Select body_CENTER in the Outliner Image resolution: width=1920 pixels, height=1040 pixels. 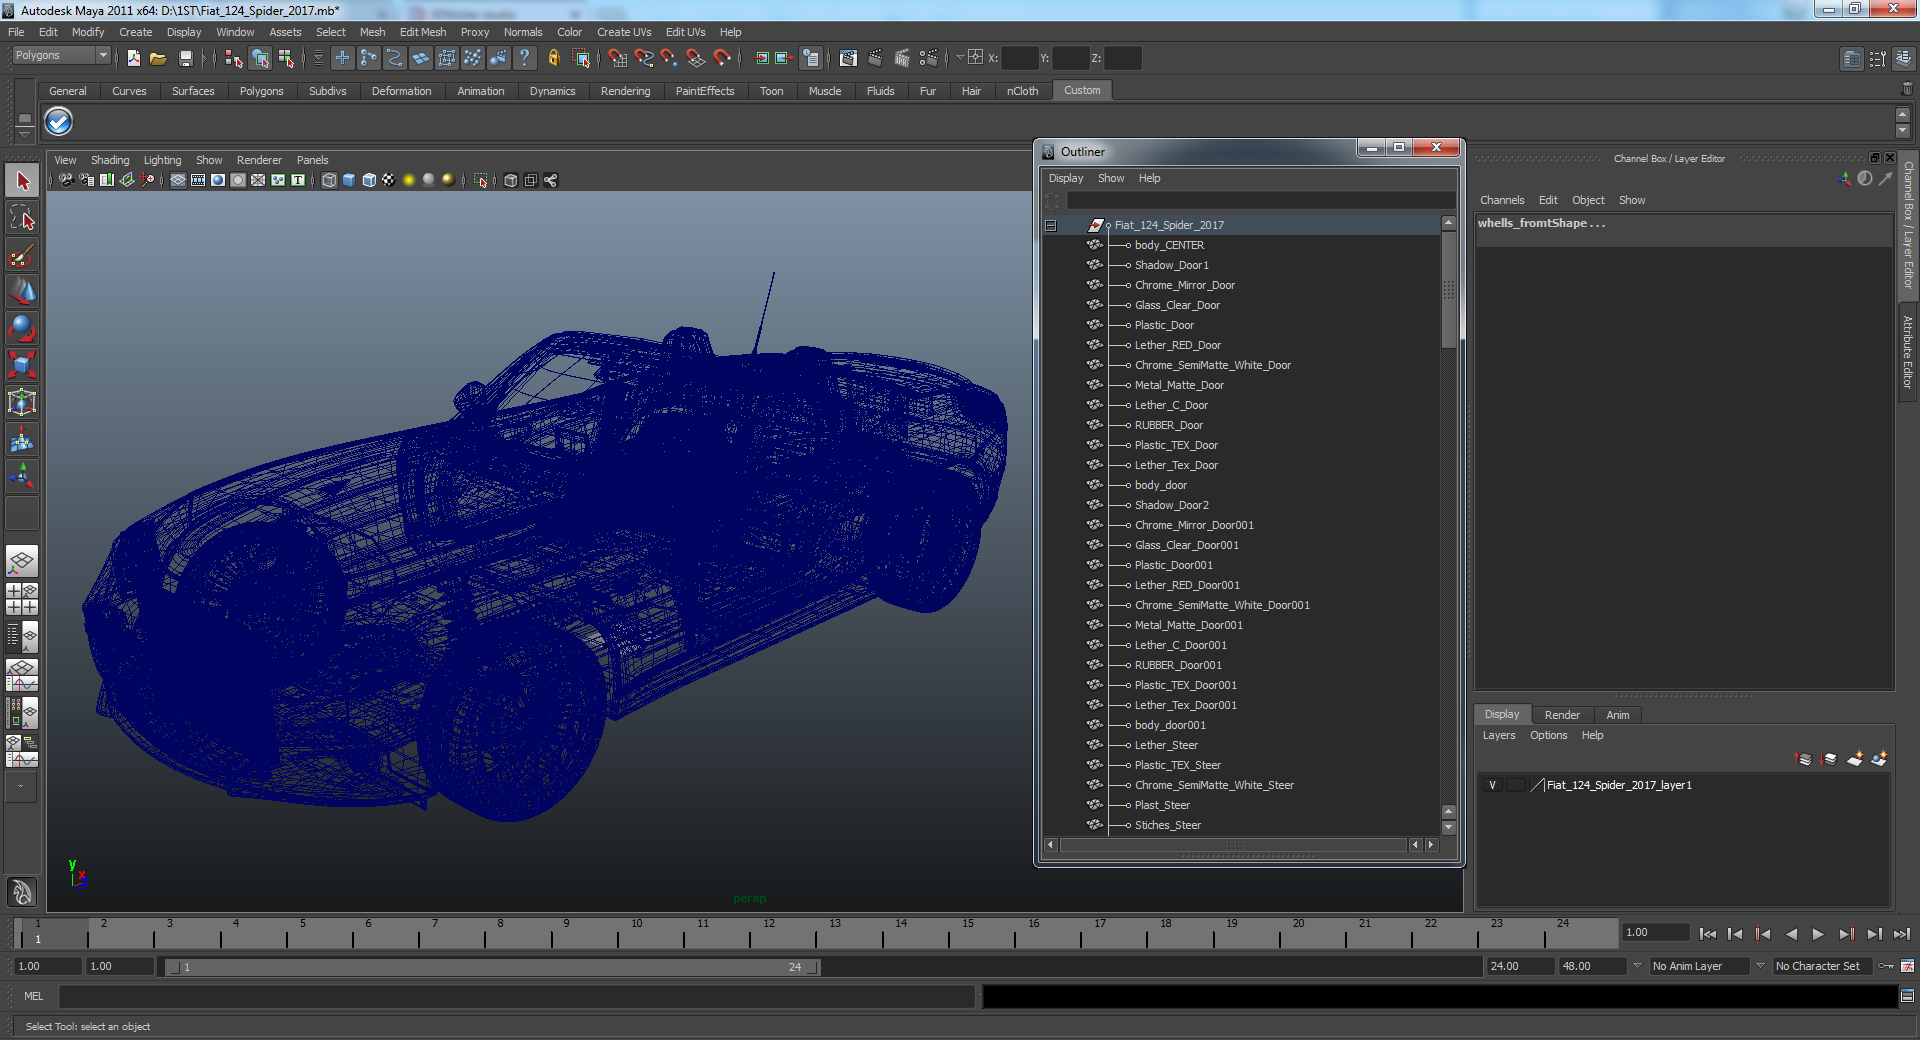1168,245
